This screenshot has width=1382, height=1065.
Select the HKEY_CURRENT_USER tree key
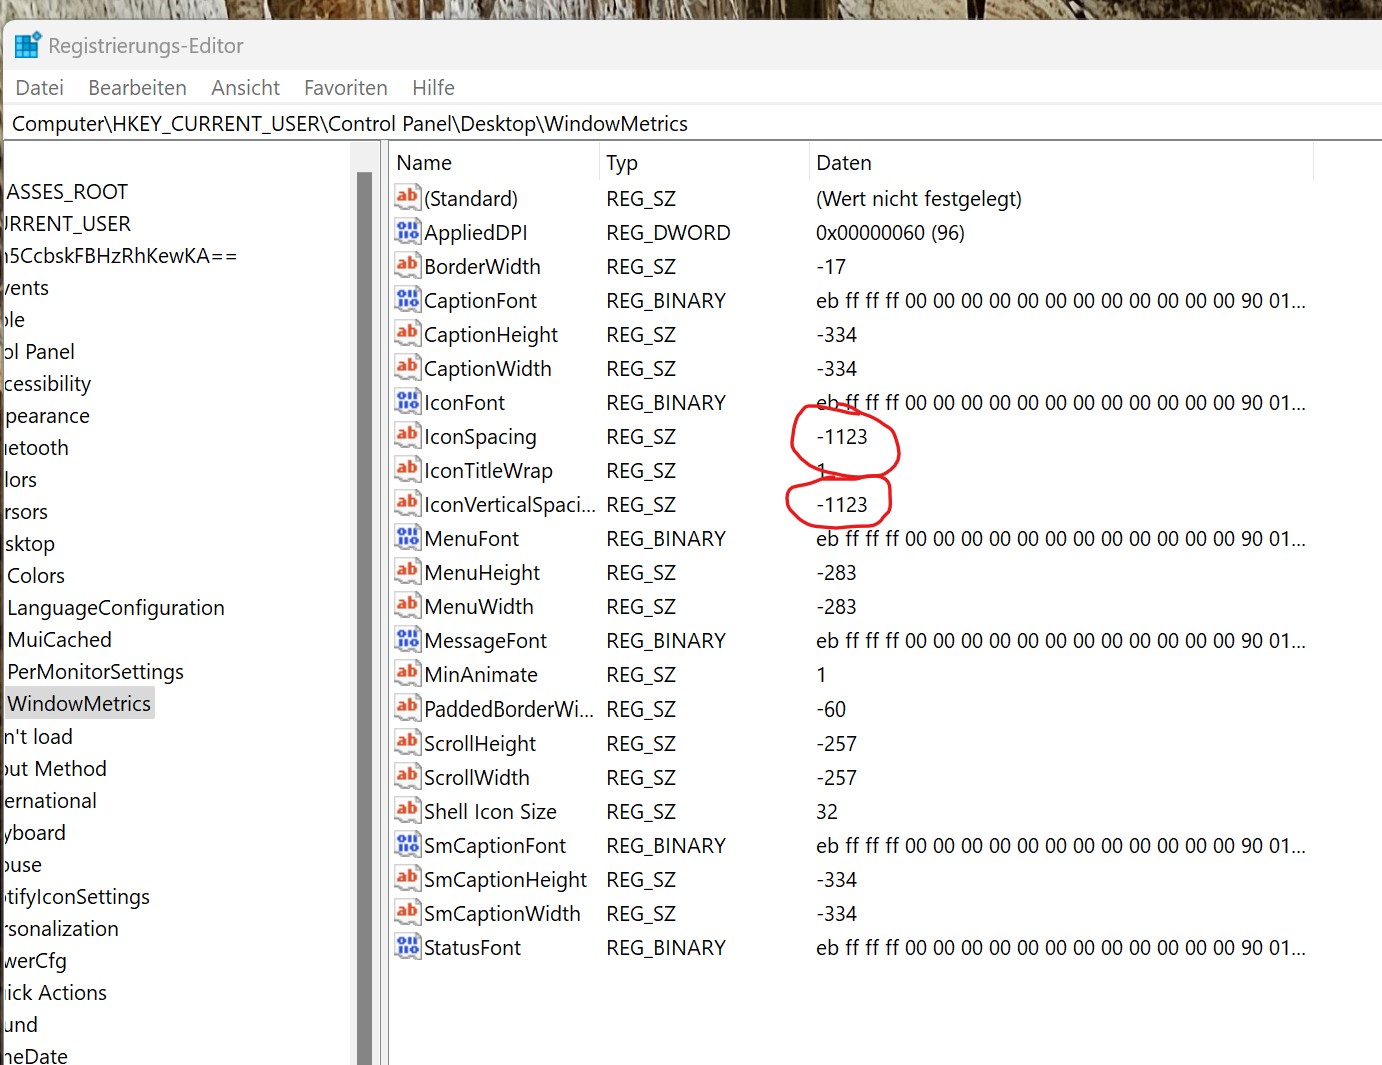click(x=67, y=223)
